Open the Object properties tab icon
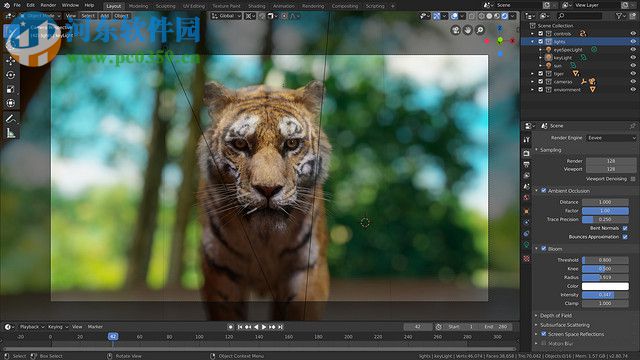Image resolution: width=640 pixels, height=360 pixels. 527,211
